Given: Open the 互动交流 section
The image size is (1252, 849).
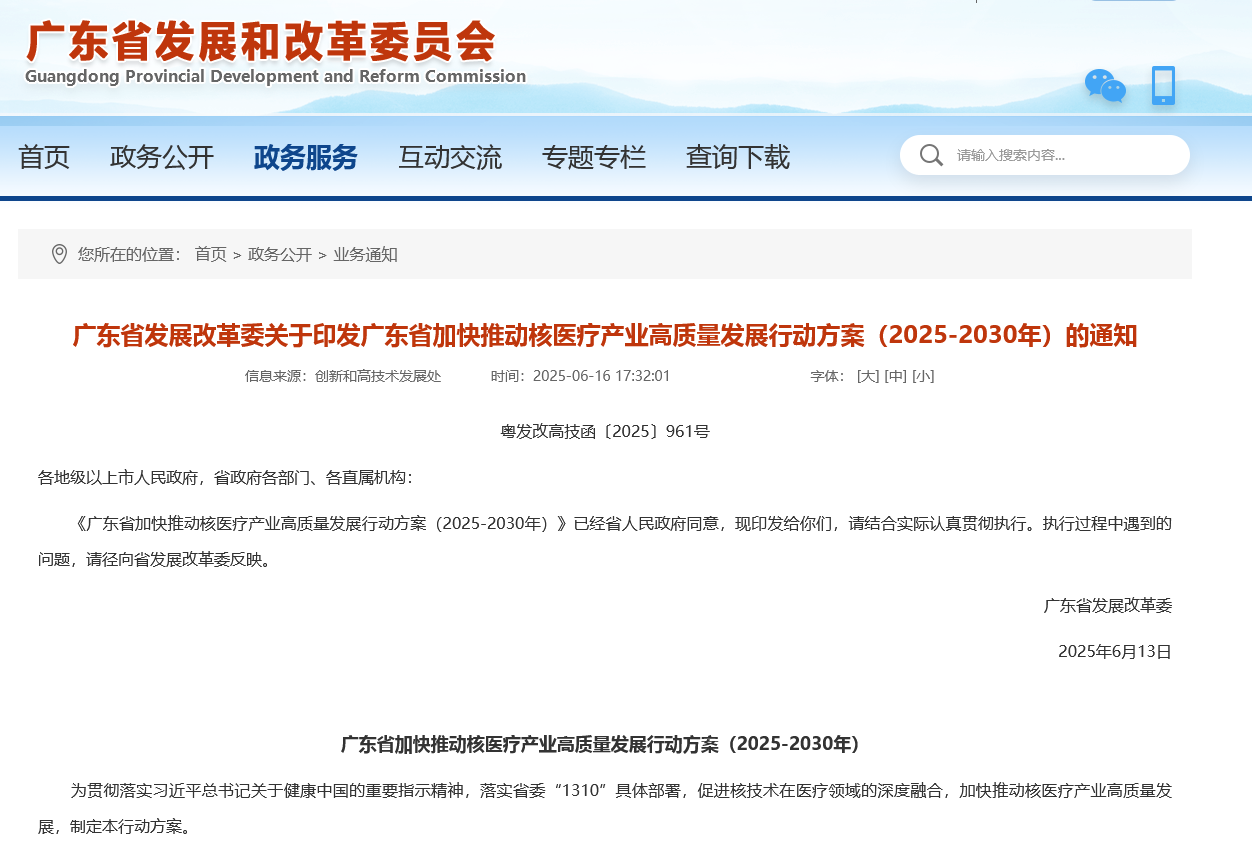Looking at the screenshot, I should coord(450,157).
